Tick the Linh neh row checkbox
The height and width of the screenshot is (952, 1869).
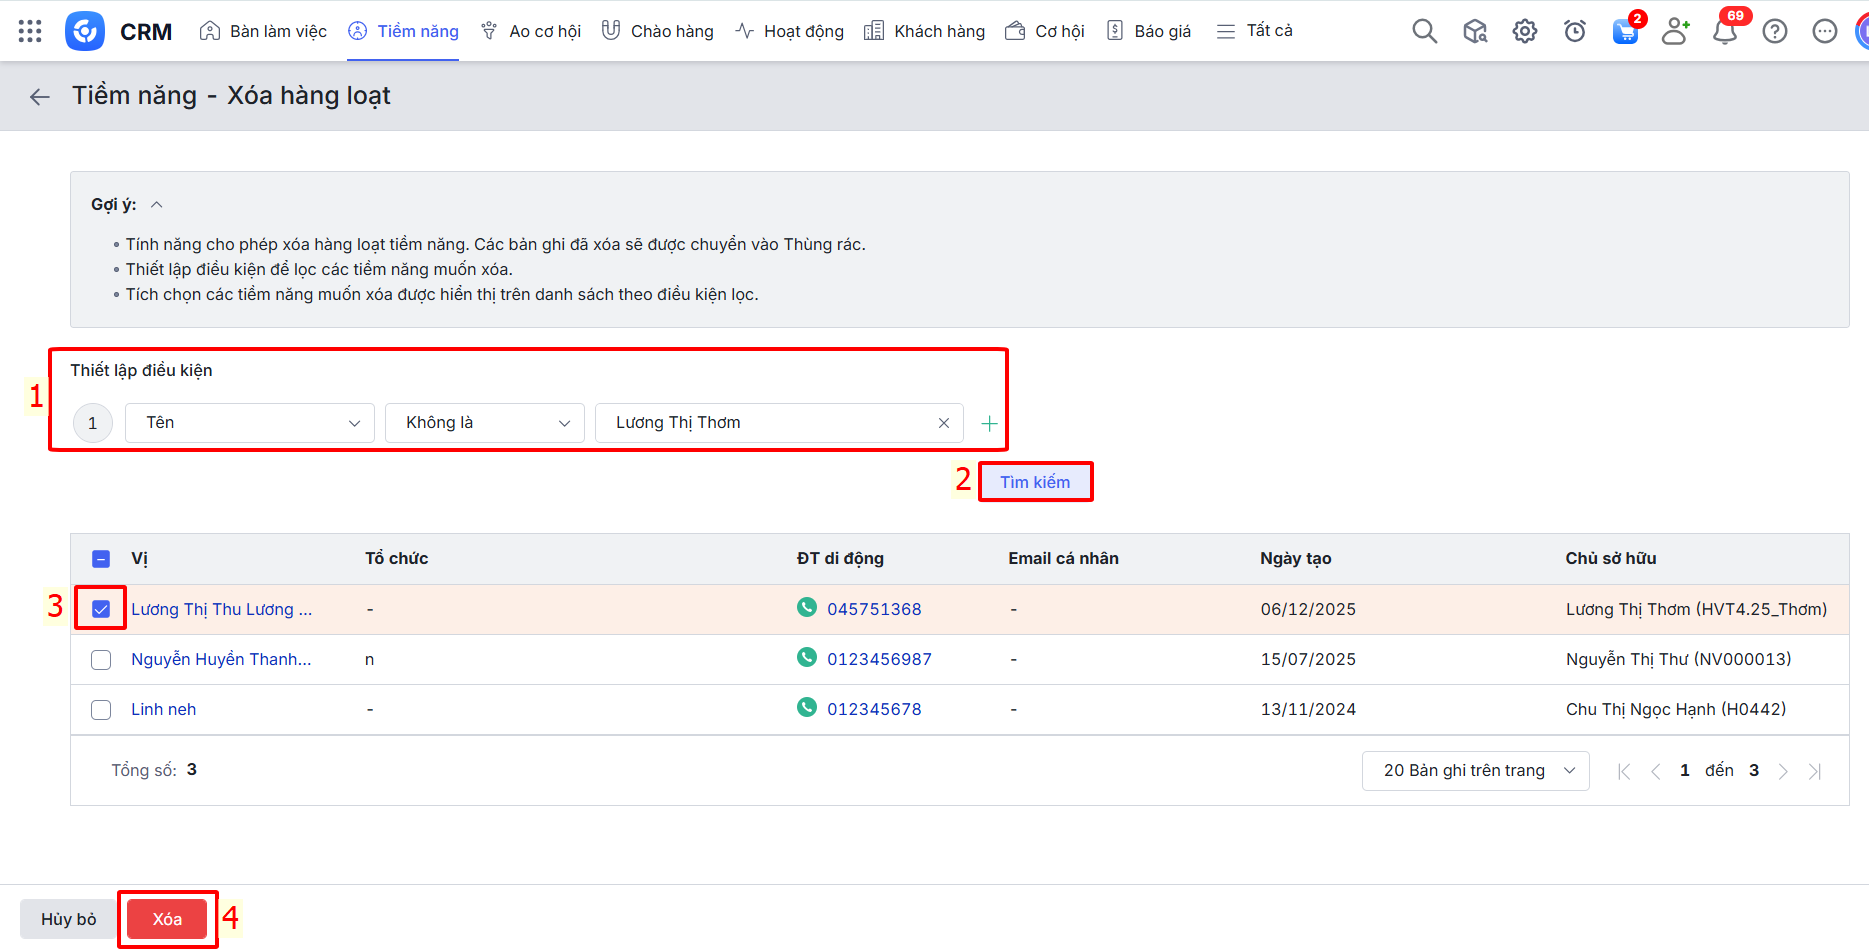coord(101,710)
